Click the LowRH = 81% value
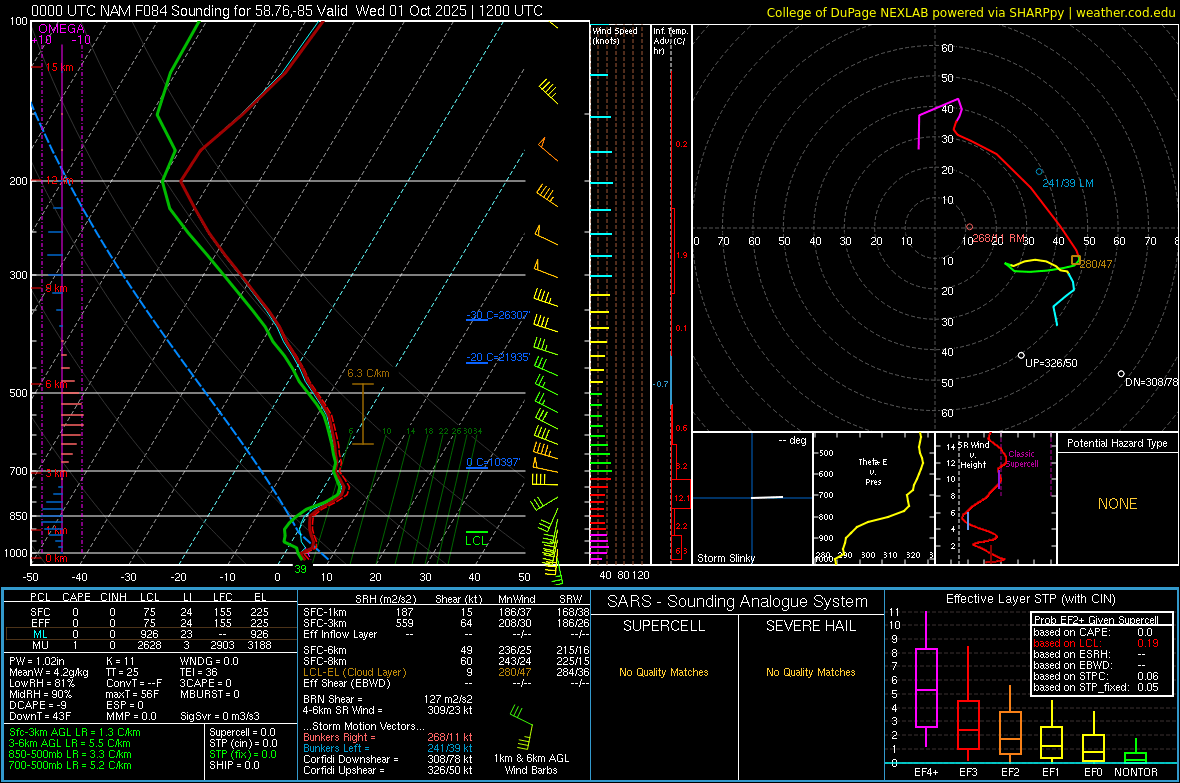This screenshot has width=1180, height=783. click(41, 684)
